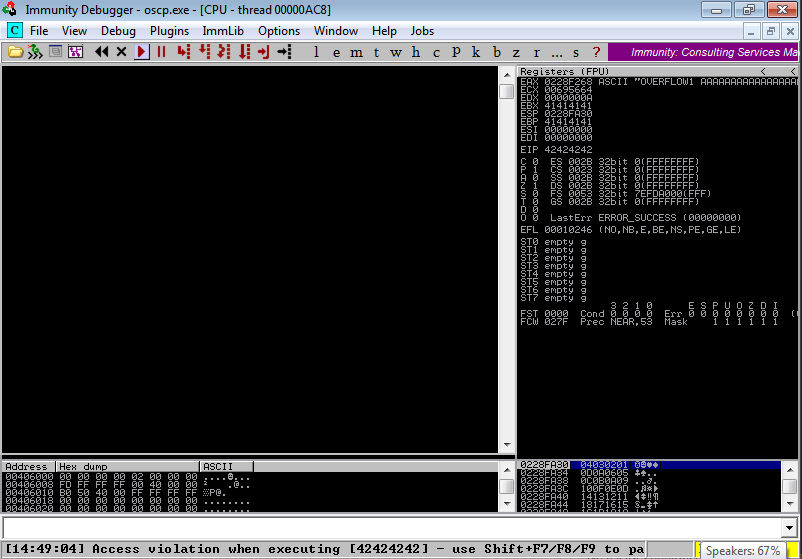Screen dimensions: 802x559
Task: Click the Registers (FPU) pane header
Action: (x=658, y=71)
